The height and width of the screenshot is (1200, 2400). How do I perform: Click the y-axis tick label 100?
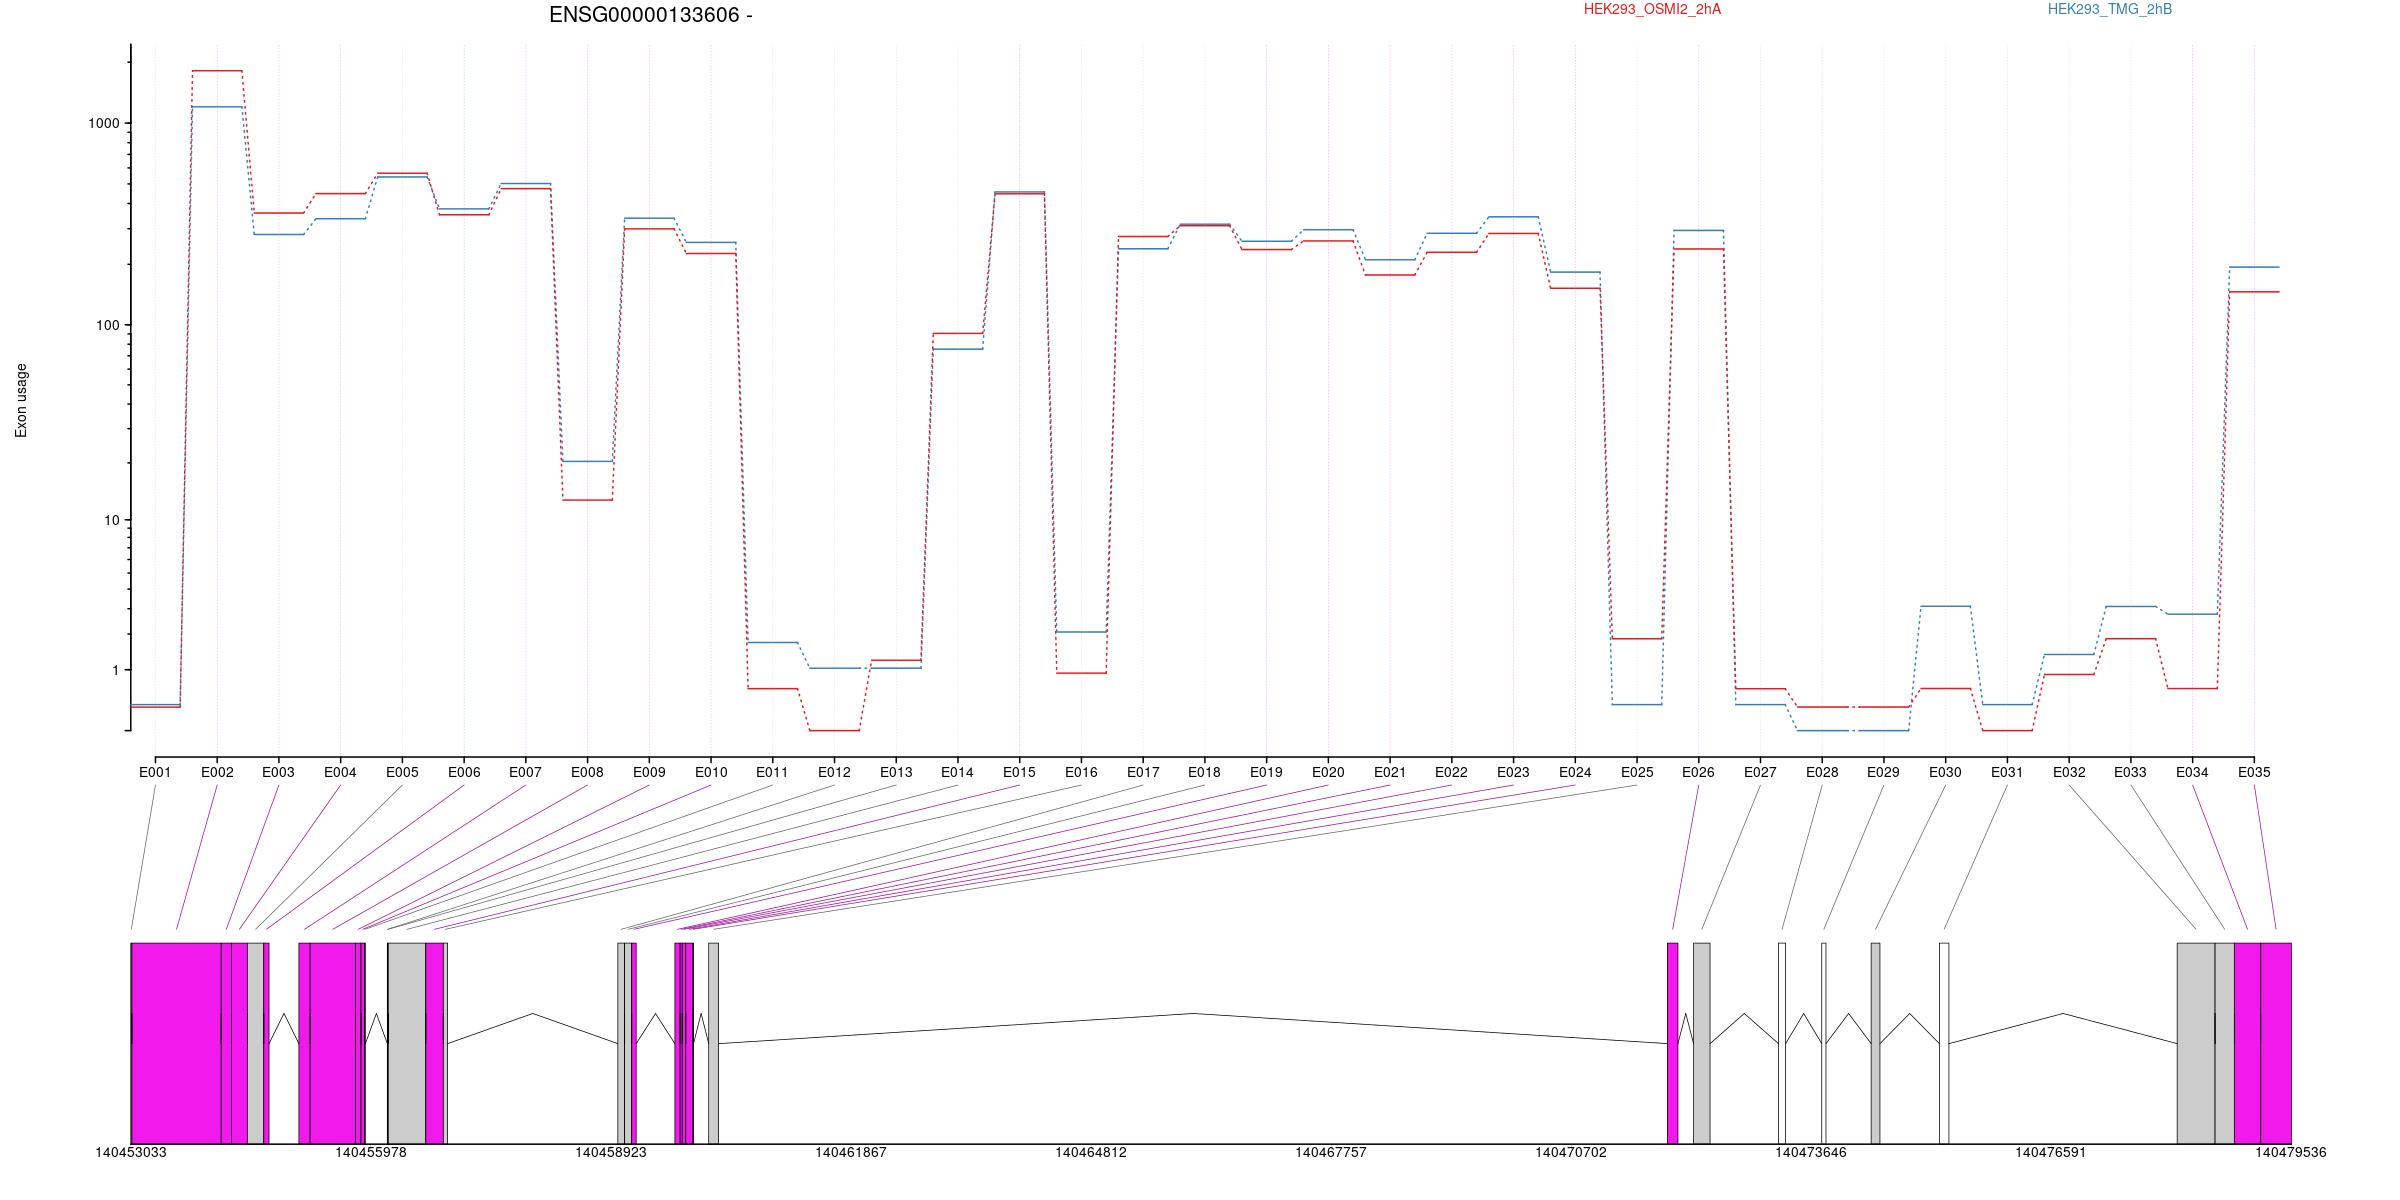108,325
